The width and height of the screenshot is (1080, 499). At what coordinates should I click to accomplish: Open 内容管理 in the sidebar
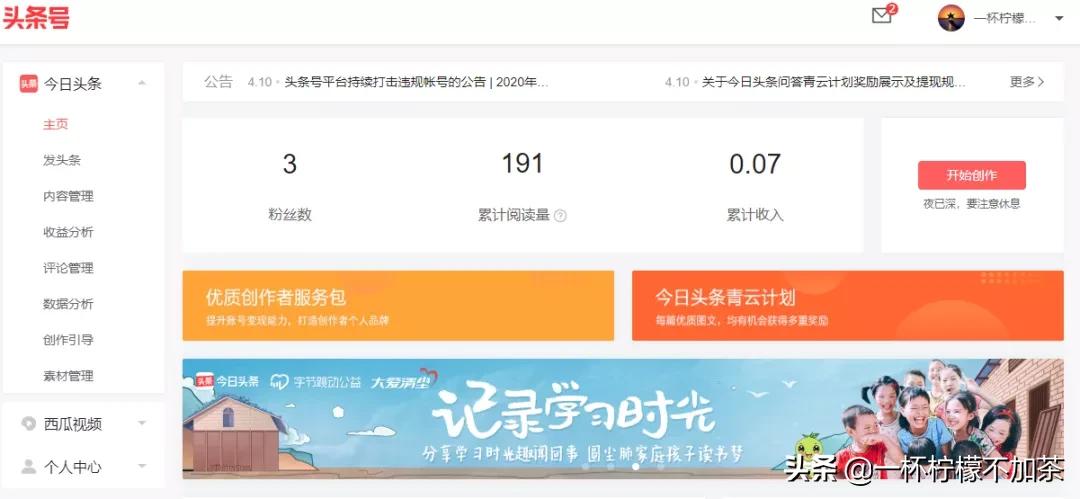pyautogui.click(x=68, y=196)
